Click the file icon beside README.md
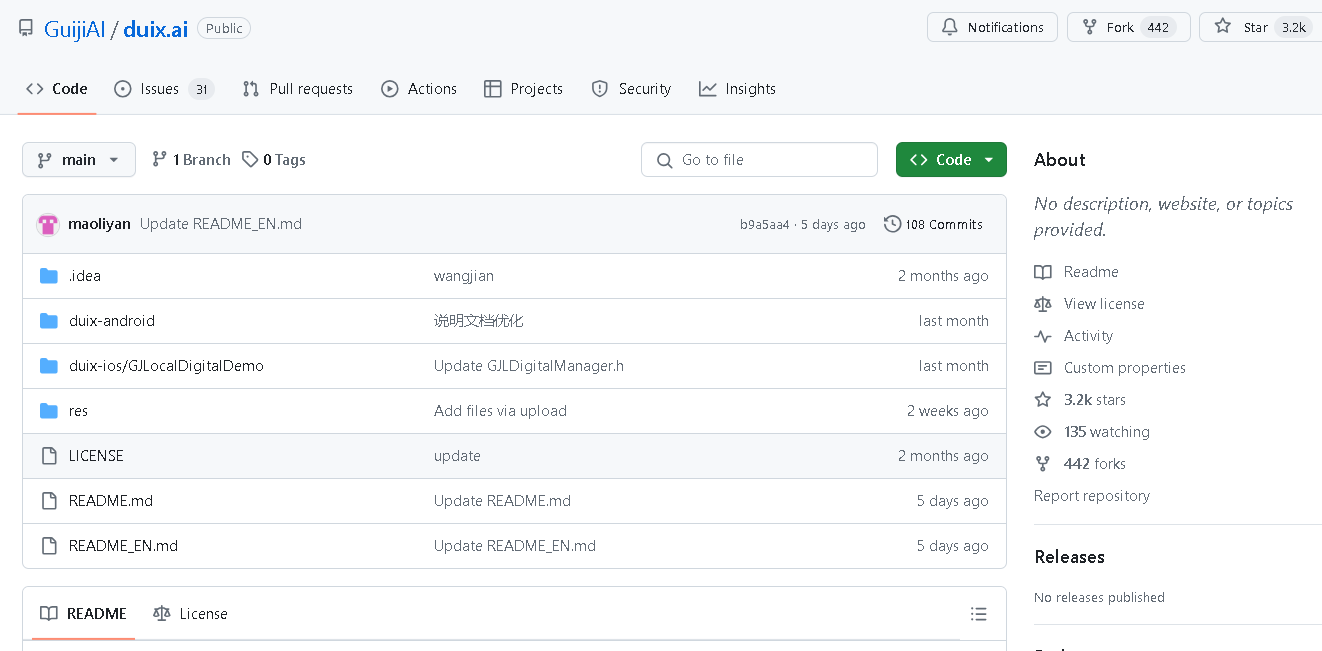Screen dimensions: 1322x651 pyautogui.click(x=49, y=501)
